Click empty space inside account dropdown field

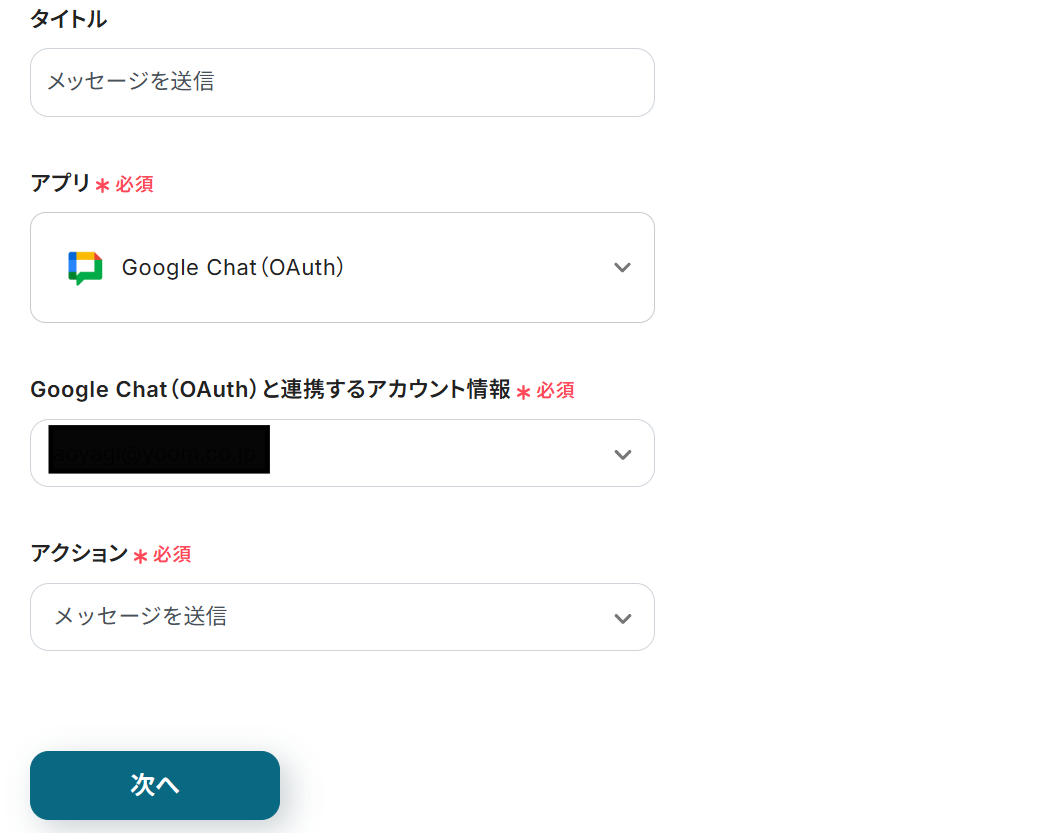[440, 454]
